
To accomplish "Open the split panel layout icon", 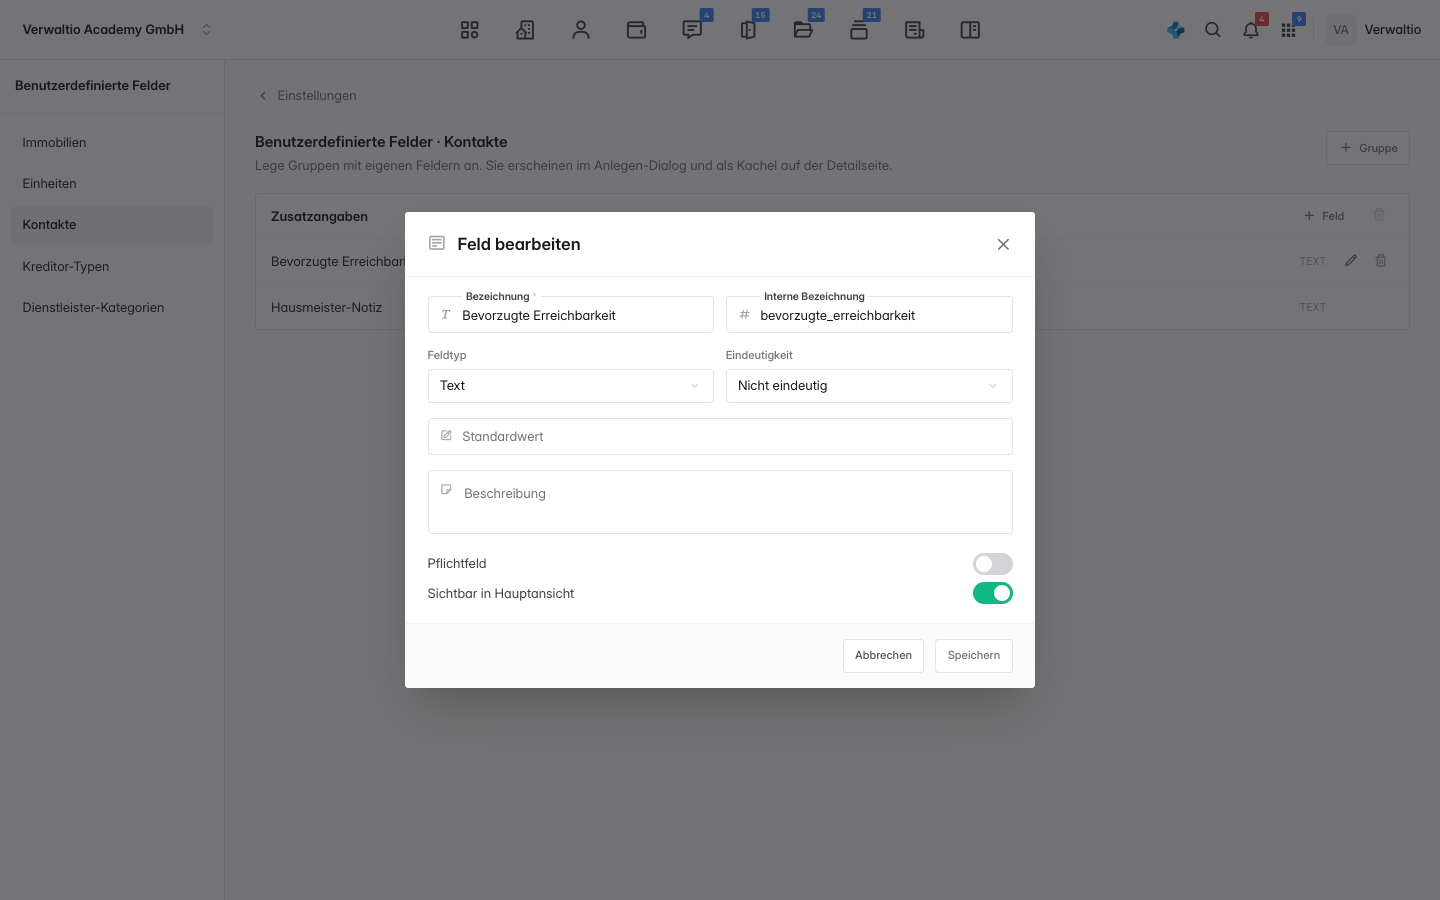I will [x=970, y=30].
